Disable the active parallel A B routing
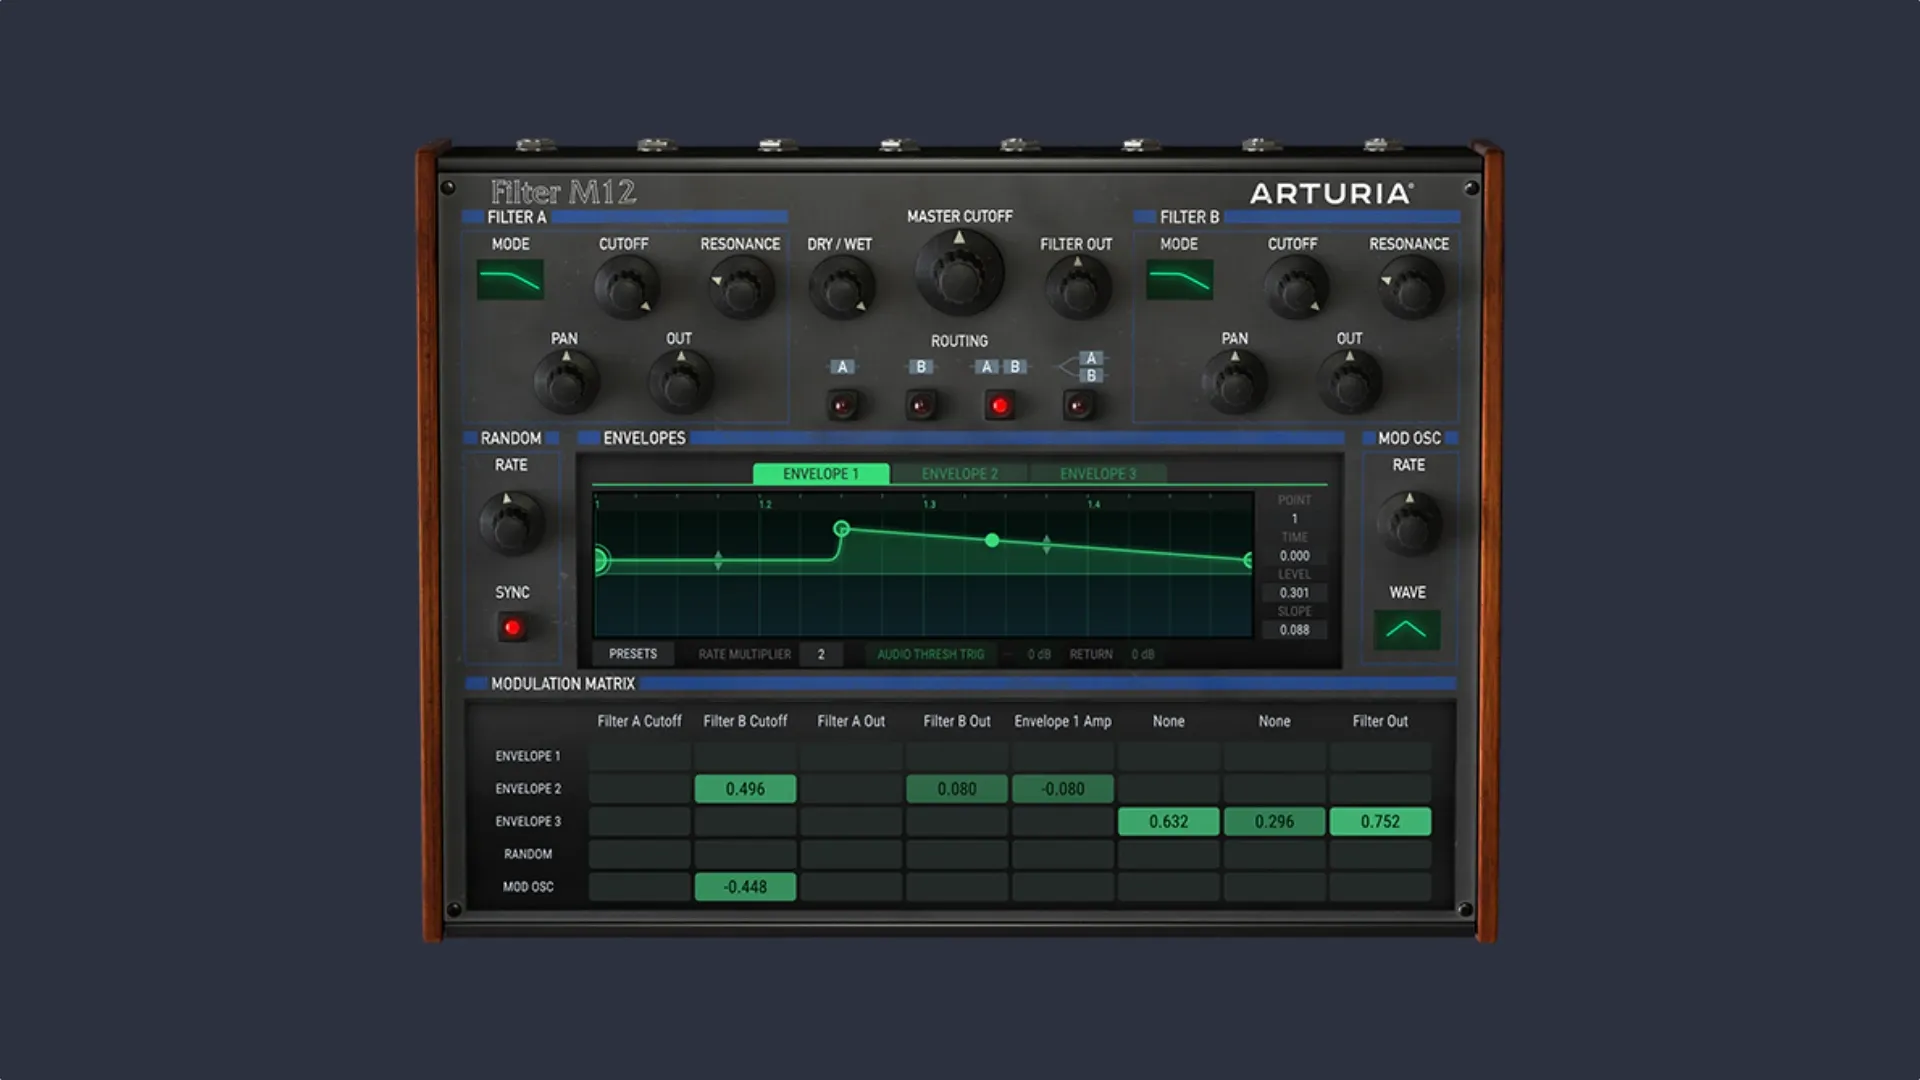Viewport: 1920px width, 1080px height. pos(999,405)
